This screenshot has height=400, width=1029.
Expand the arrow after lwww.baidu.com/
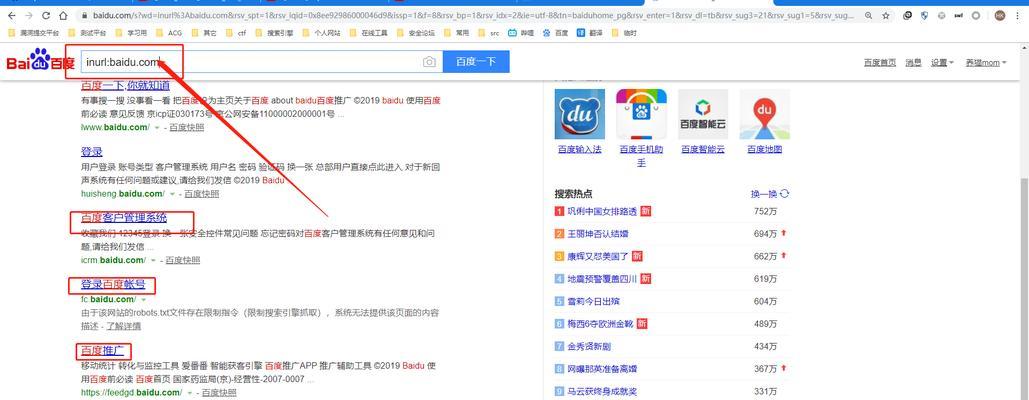[x=156, y=127]
